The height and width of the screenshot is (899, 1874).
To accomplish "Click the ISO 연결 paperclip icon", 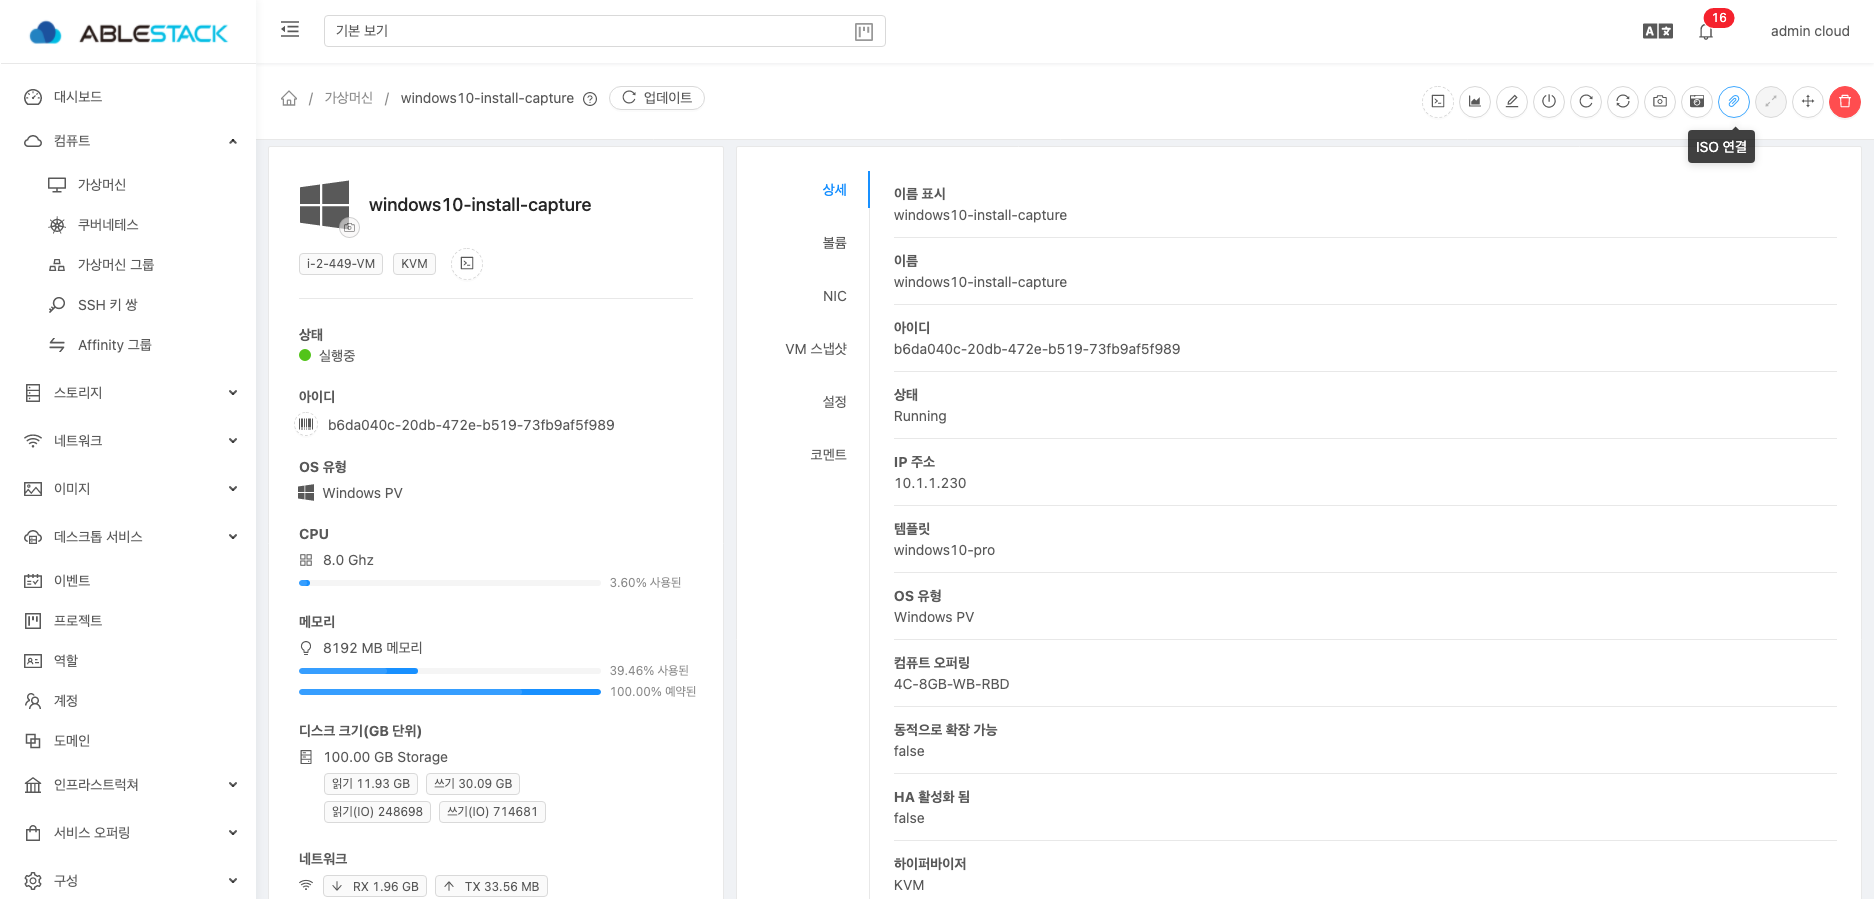I will tap(1733, 101).
